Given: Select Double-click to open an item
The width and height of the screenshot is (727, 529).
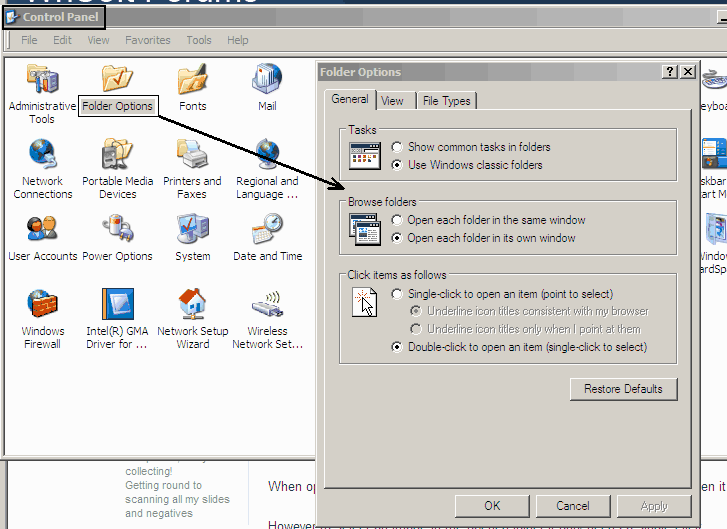Looking at the screenshot, I should tap(519, 347).
